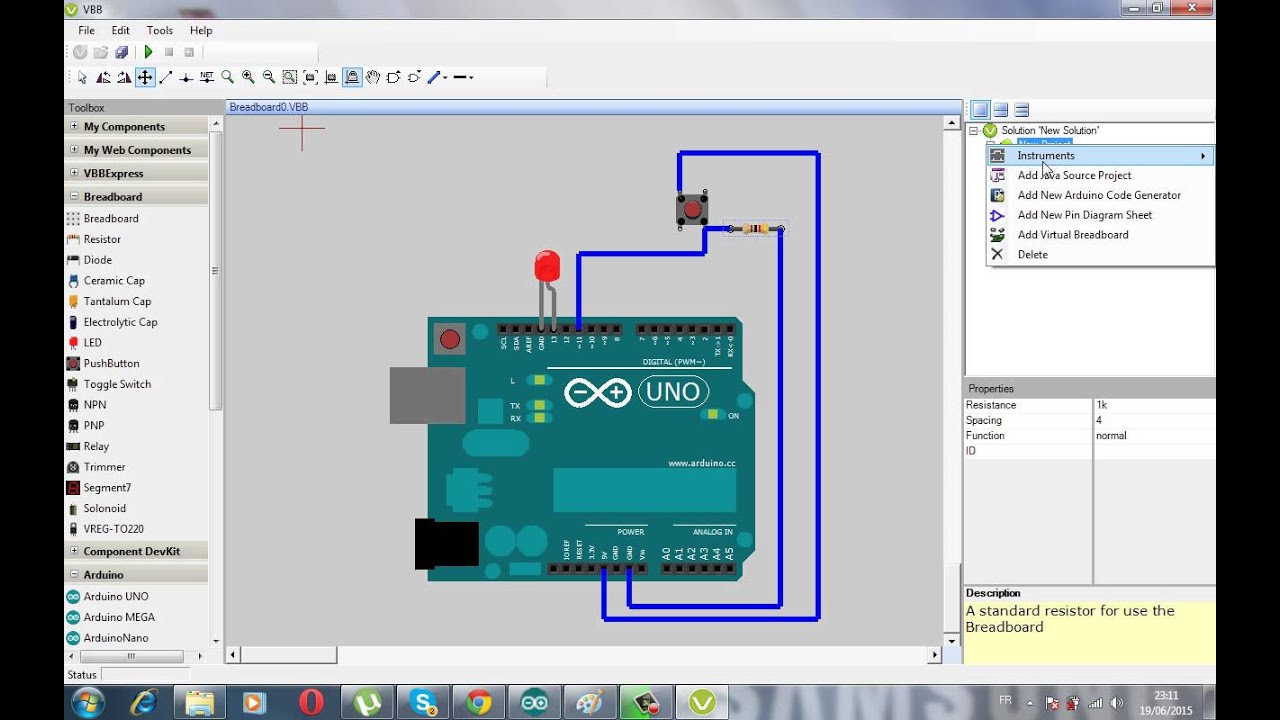Select the arrow pointer tool
Image resolution: width=1280 pixels, height=720 pixels.
(x=83, y=77)
